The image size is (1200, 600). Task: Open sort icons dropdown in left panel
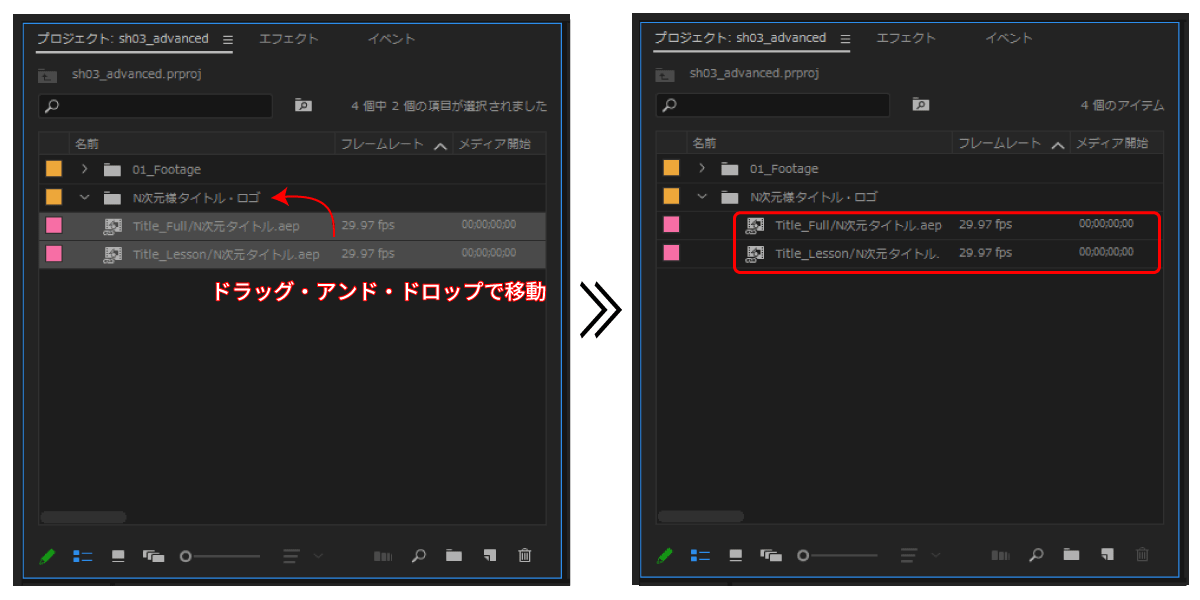(303, 556)
